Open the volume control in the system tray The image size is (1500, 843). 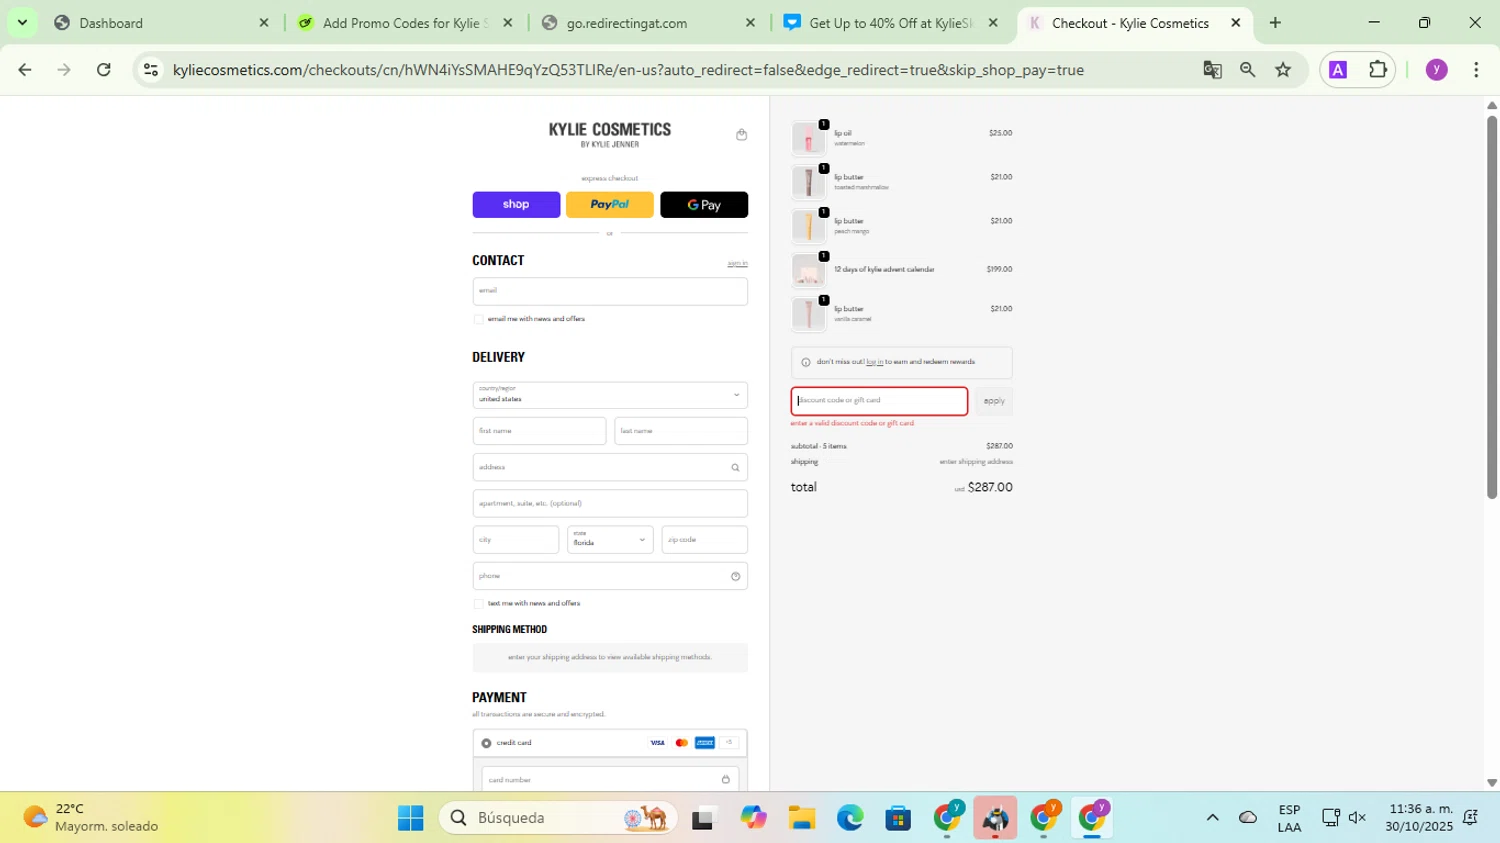click(1357, 818)
